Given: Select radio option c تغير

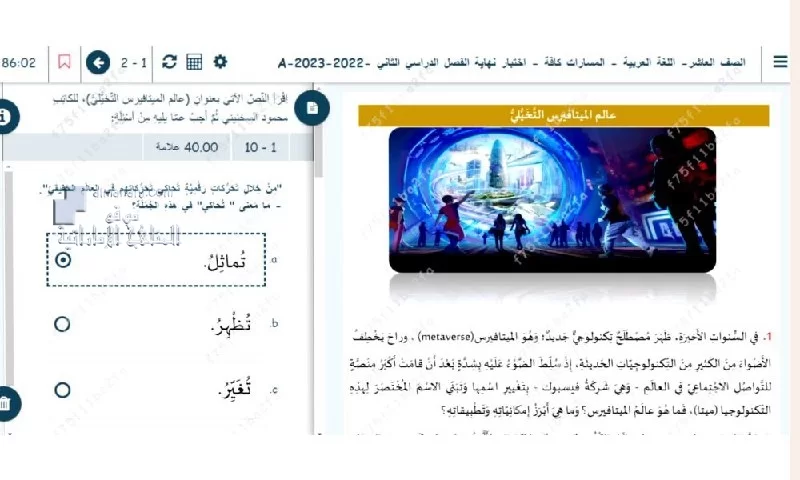Looking at the screenshot, I should click(x=62, y=390).
